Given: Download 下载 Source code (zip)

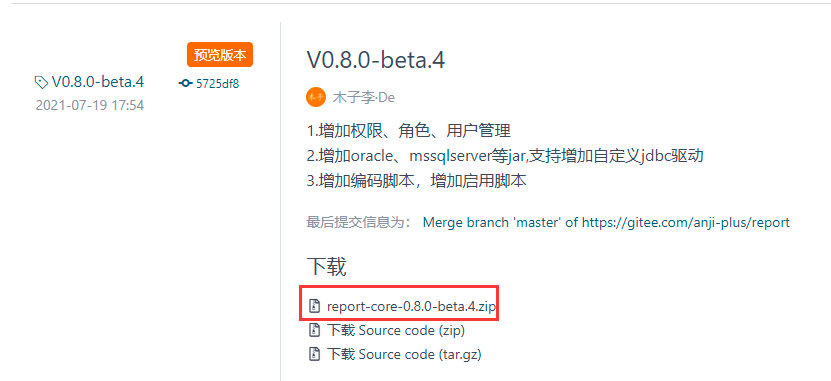Looking at the screenshot, I should pos(396,331).
